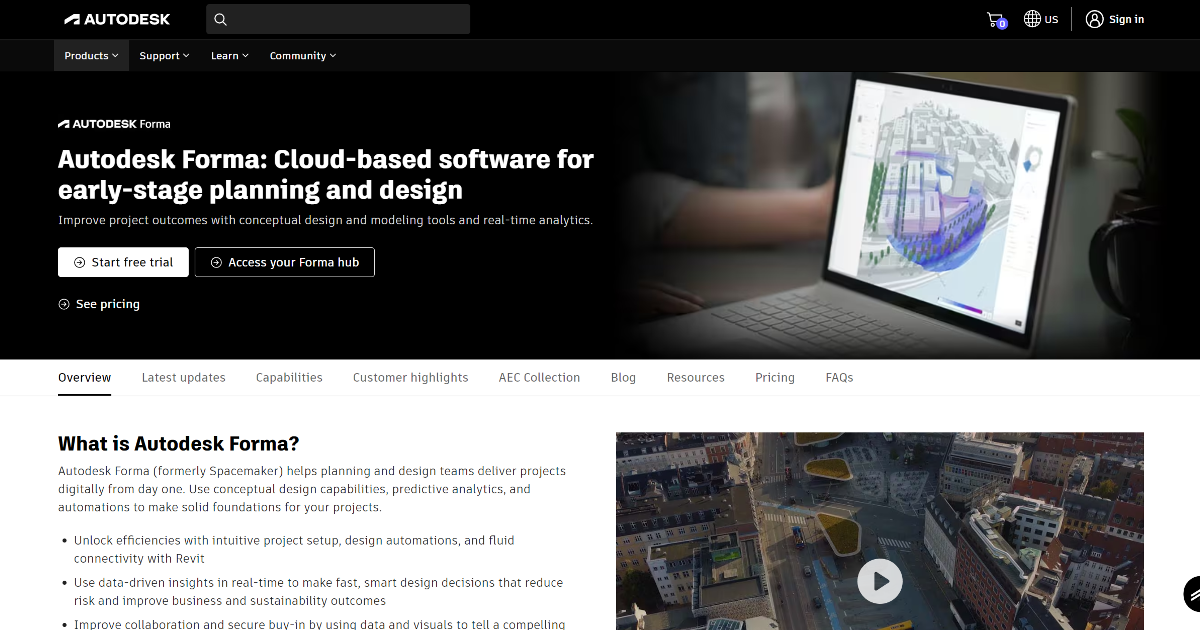1200x630 pixels.
Task: Click inside the search input field
Action: (340, 18)
